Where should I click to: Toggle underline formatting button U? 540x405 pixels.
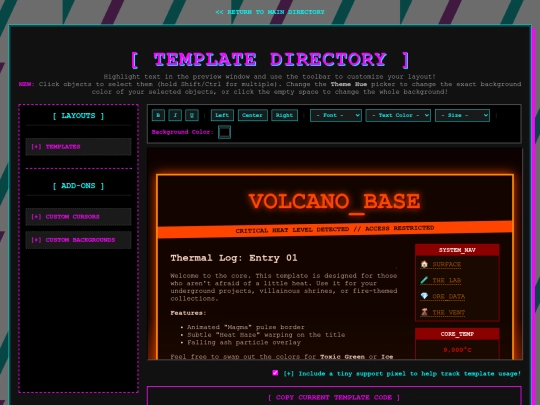192,115
